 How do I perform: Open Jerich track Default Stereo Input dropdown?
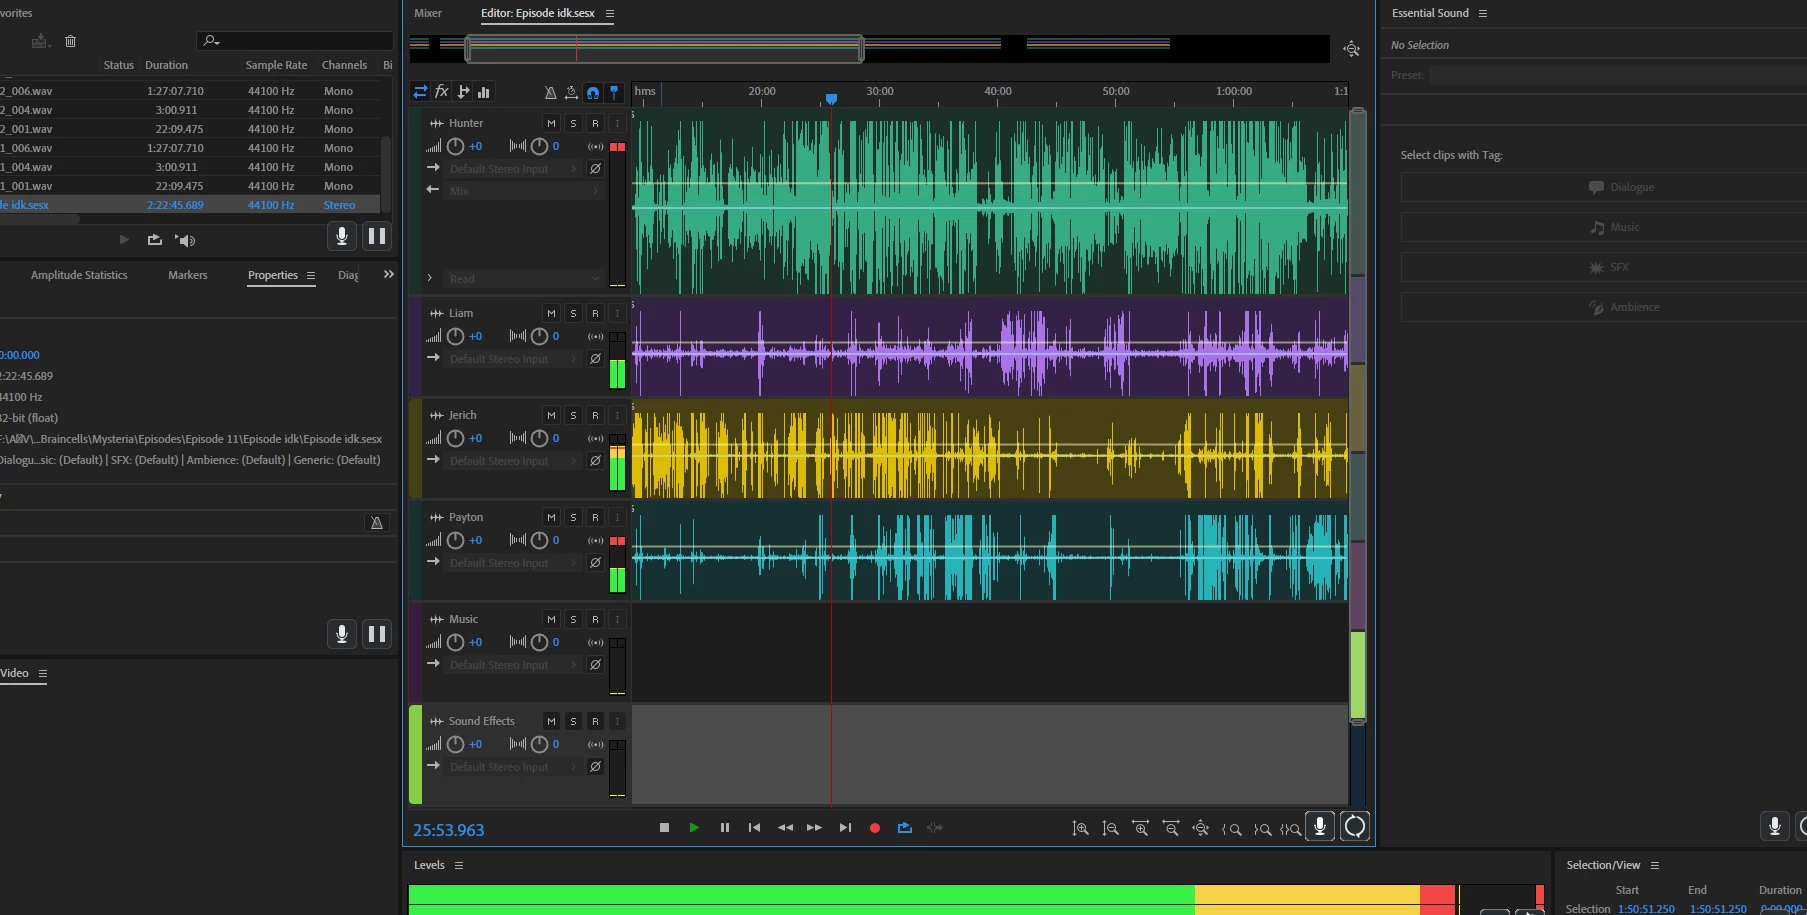pyautogui.click(x=513, y=461)
